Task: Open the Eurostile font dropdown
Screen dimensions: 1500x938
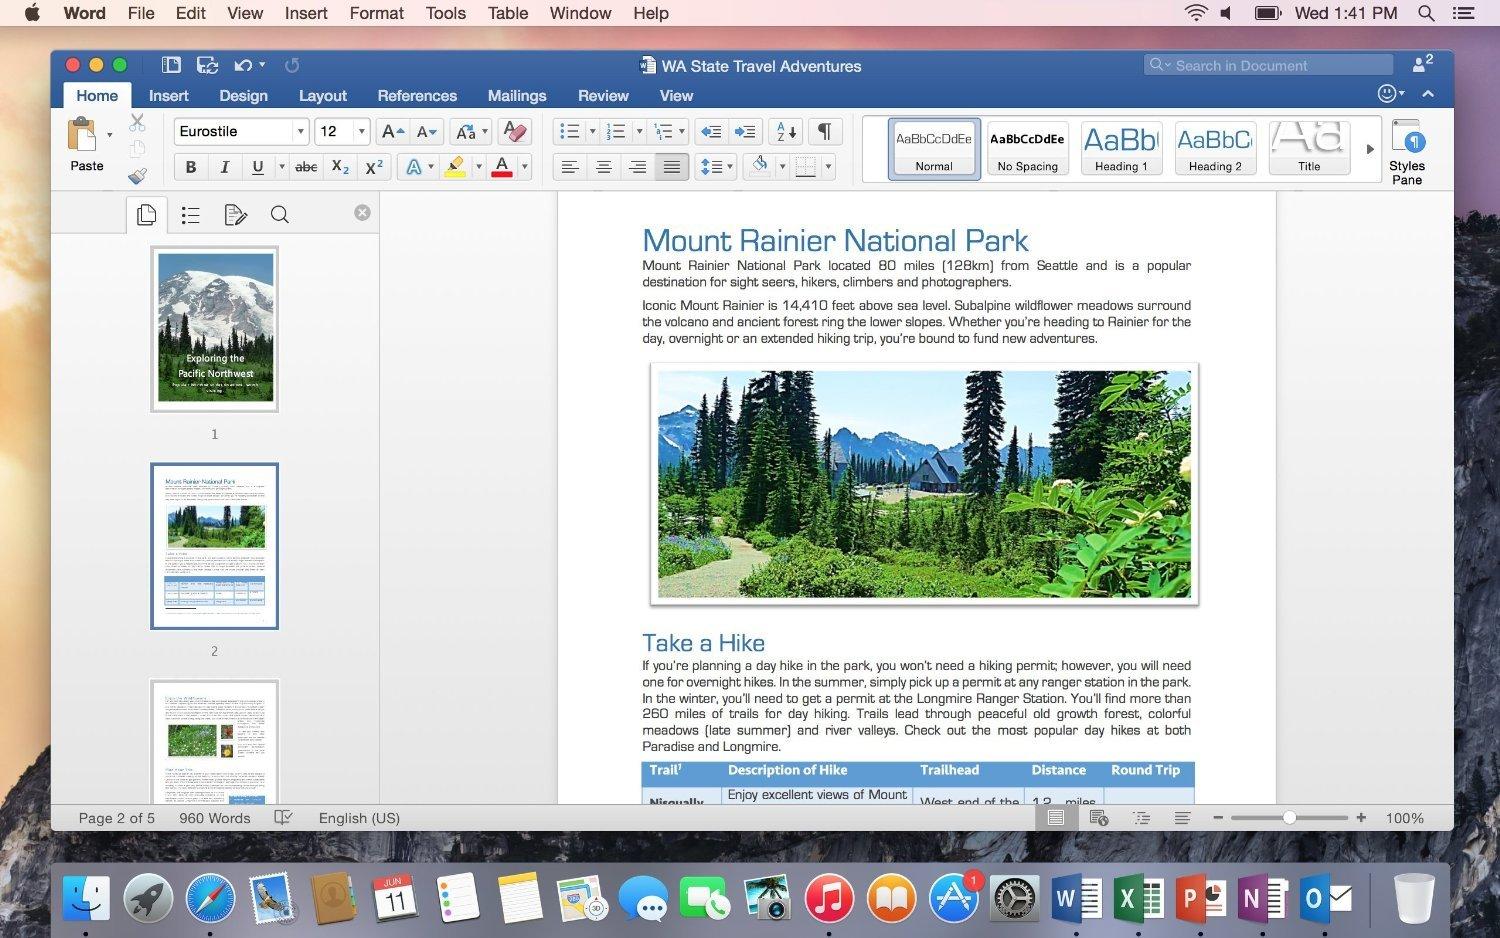Action: [300, 131]
